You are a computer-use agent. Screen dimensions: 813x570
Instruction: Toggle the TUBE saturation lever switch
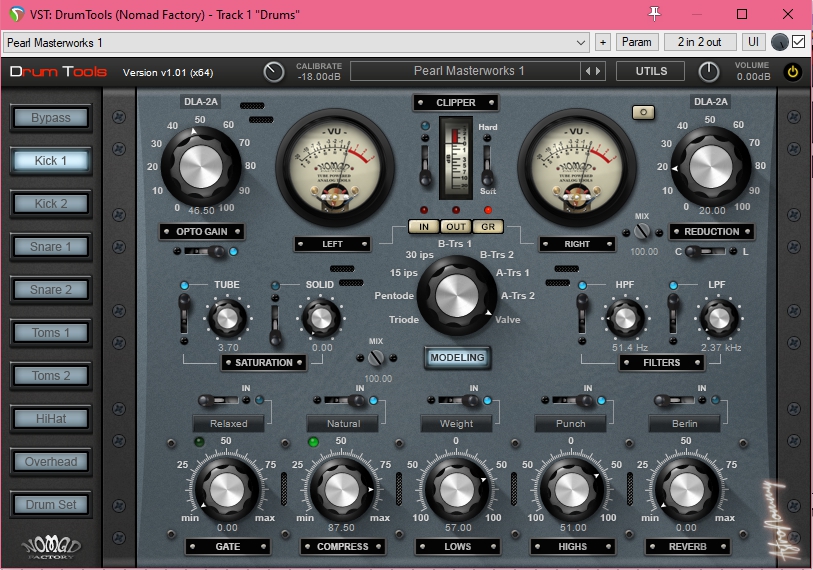pos(184,313)
